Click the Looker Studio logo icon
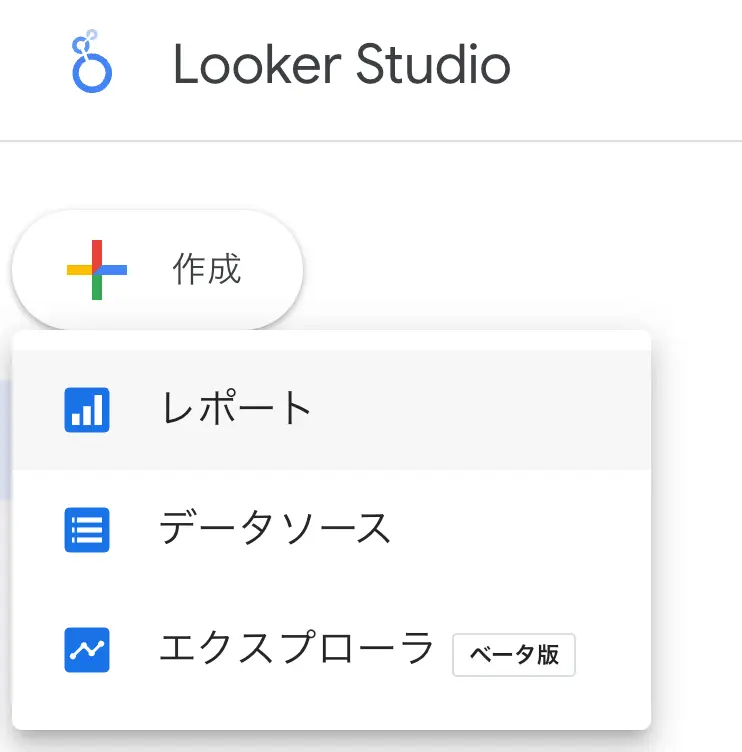The width and height of the screenshot is (742, 752). click(x=92, y=61)
